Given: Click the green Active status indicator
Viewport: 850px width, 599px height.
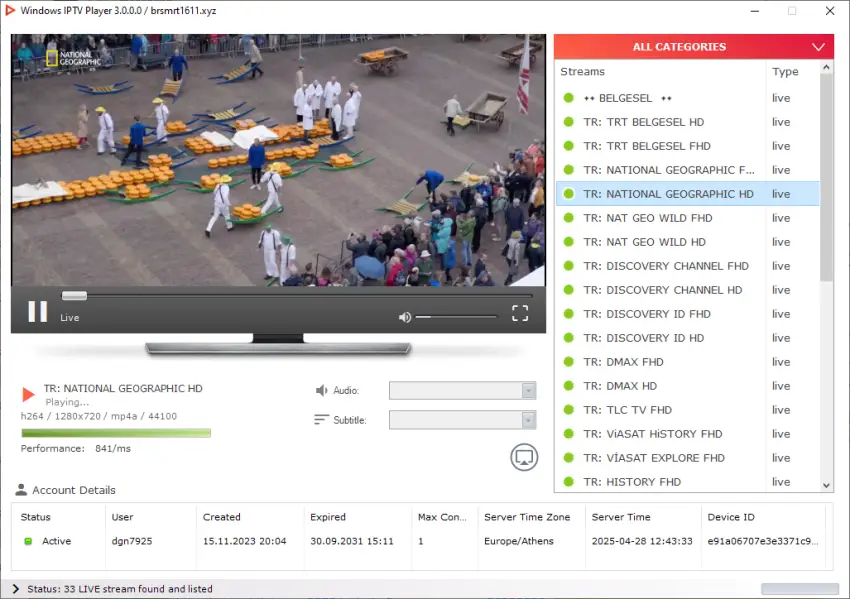Looking at the screenshot, I should tap(28, 541).
